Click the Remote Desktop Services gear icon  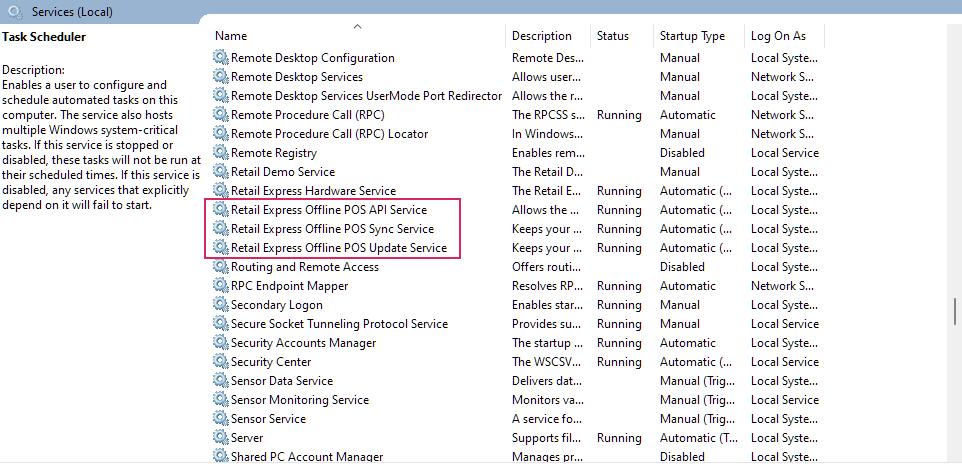[220, 77]
